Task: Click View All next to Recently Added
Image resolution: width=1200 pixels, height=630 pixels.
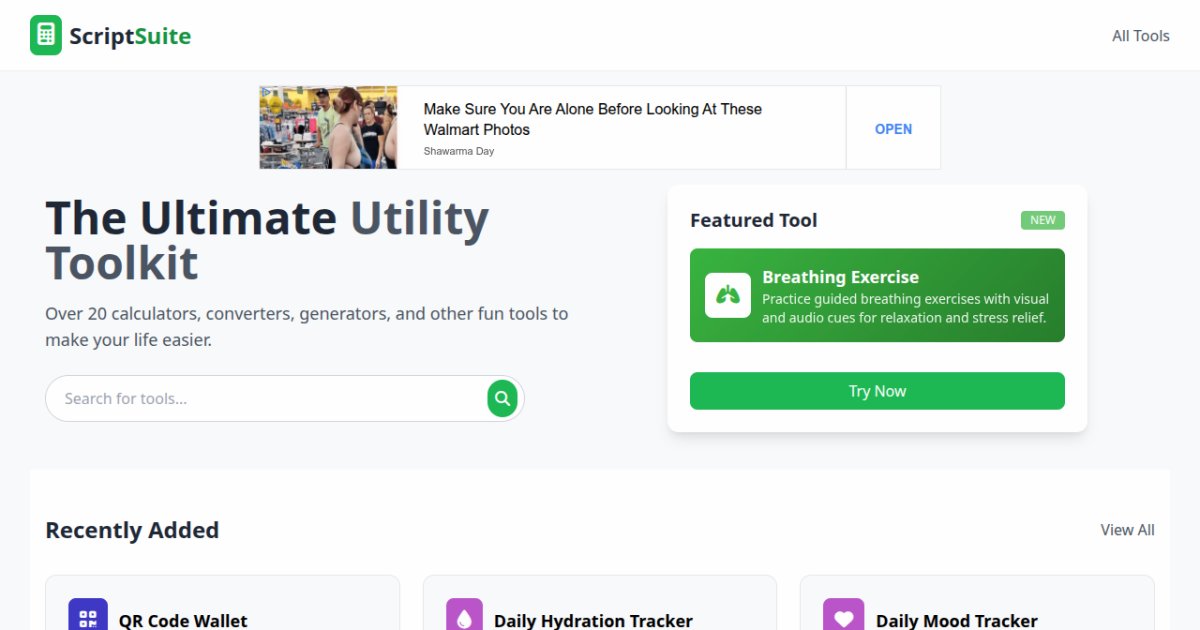Action: point(1127,529)
